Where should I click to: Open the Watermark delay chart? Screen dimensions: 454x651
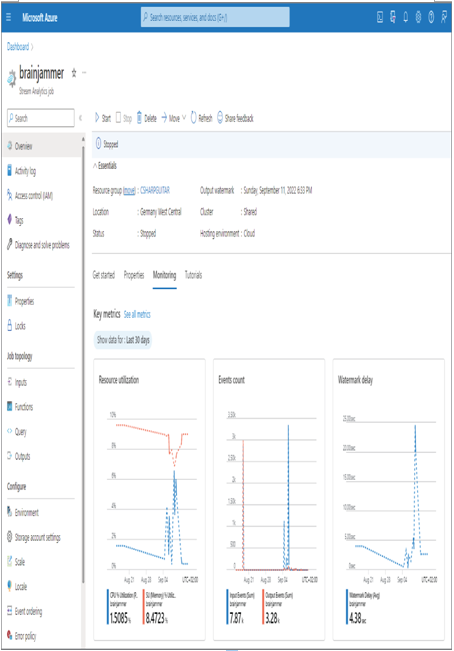click(388, 499)
